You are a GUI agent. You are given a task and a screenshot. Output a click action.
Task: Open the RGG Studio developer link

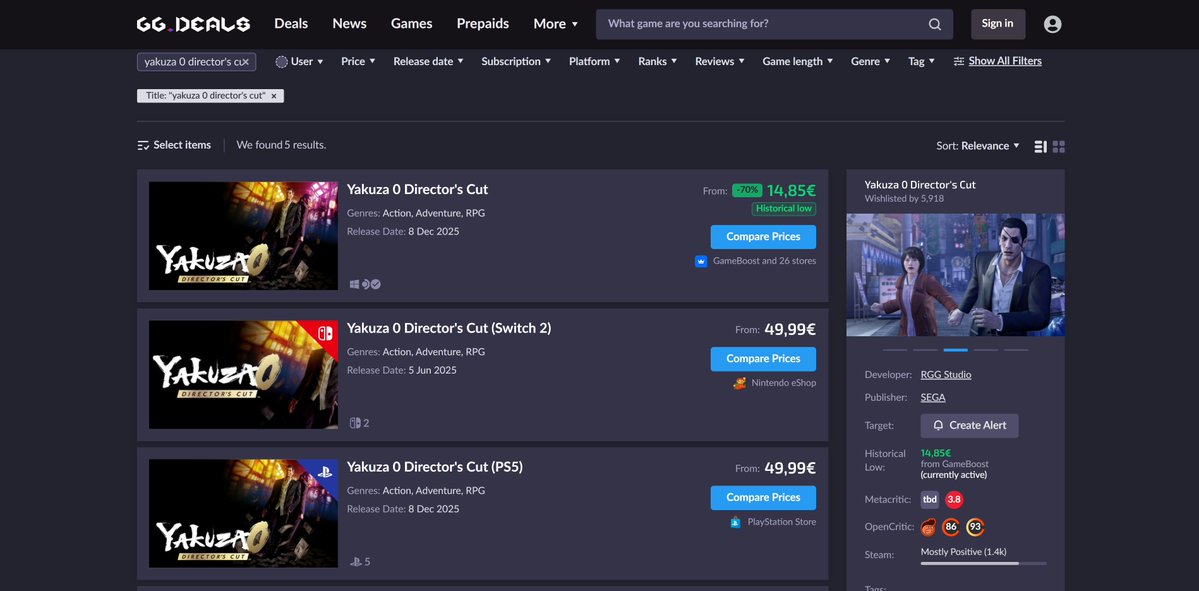click(946, 375)
